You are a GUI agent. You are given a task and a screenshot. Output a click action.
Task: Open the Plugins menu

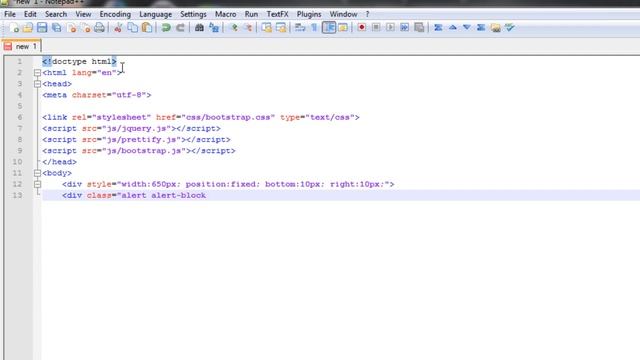[309, 14]
